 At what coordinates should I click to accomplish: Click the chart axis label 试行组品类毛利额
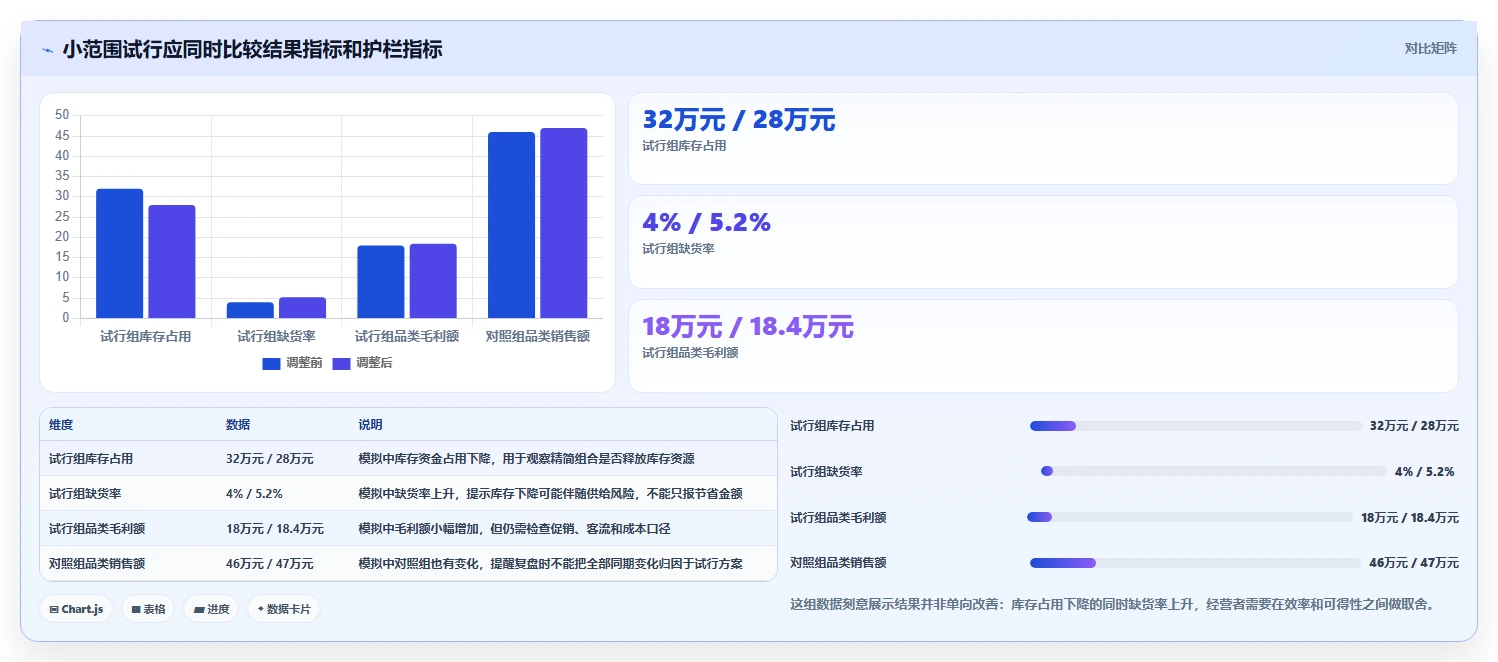pyautogui.click(x=407, y=337)
